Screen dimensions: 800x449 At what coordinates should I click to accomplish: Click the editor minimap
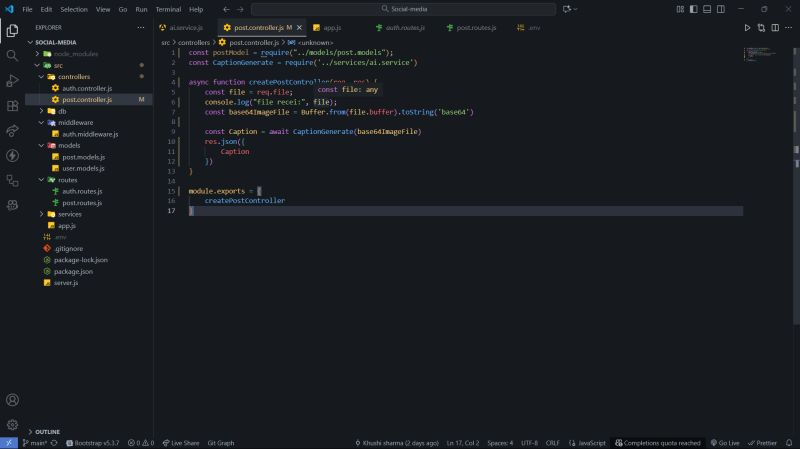pos(760,54)
